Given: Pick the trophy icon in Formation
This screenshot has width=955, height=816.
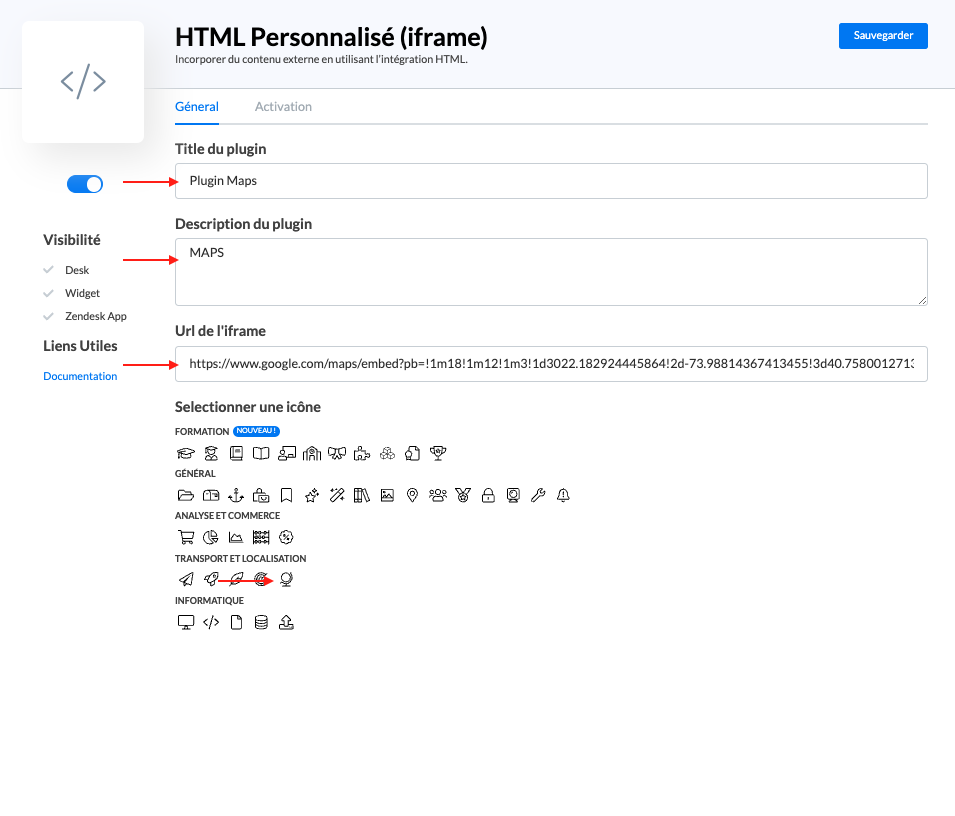Looking at the screenshot, I should (437, 453).
